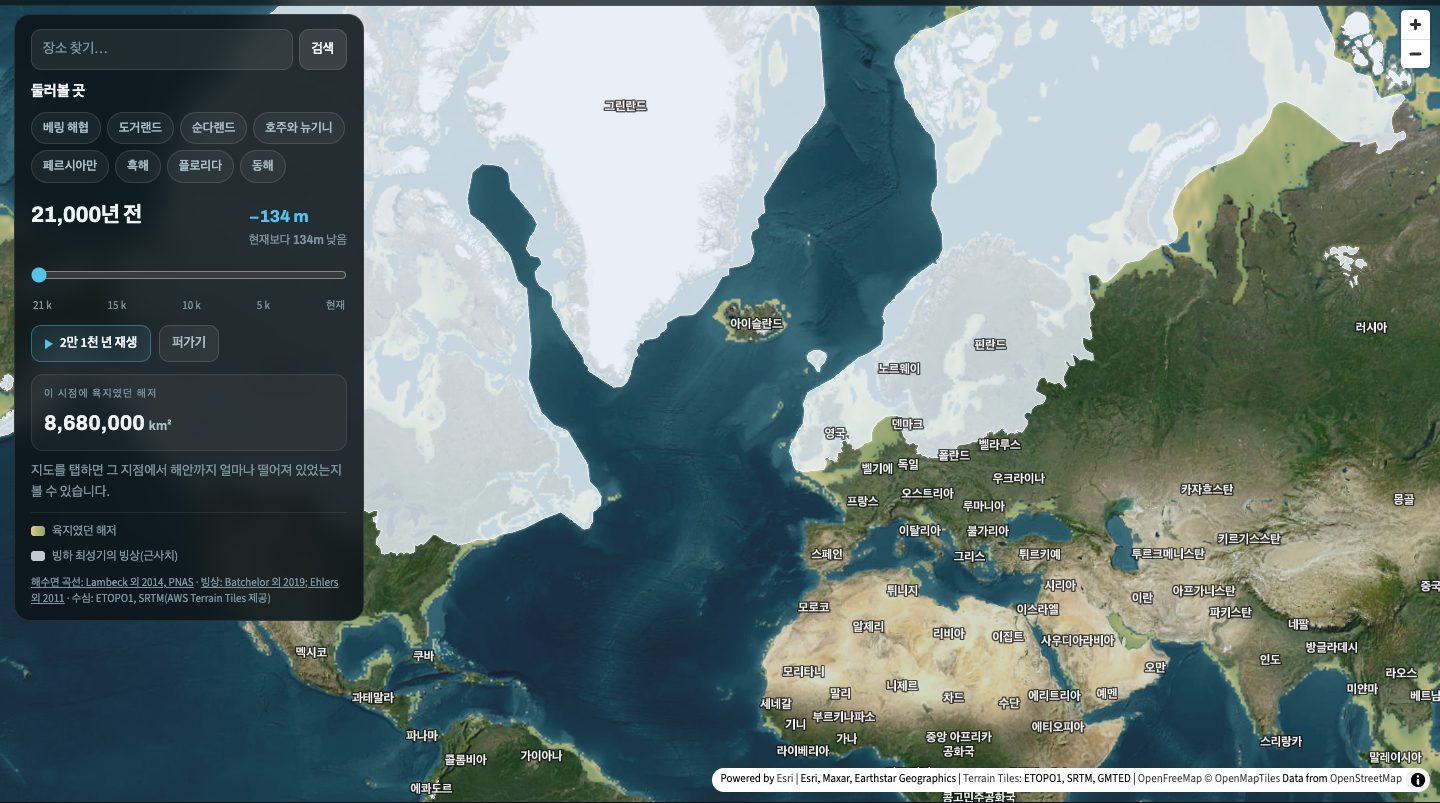Click the 빙하 최성기의 빙상 legend swatch

coord(38,556)
